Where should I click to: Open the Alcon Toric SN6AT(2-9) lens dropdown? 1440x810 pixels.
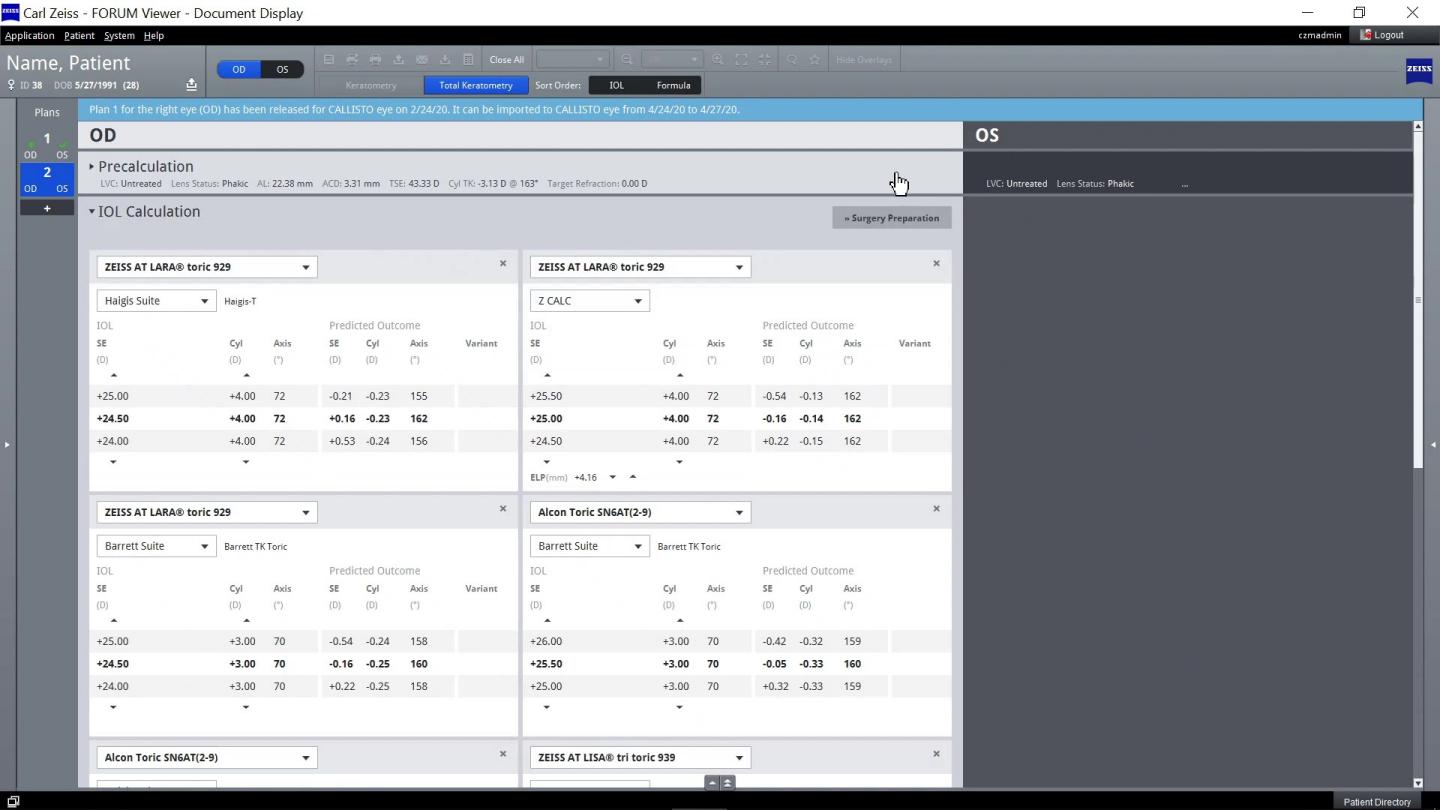point(639,511)
